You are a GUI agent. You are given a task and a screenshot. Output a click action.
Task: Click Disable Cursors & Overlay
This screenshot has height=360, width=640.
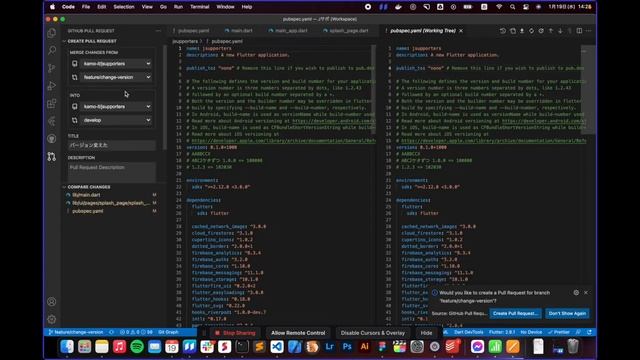point(373,333)
